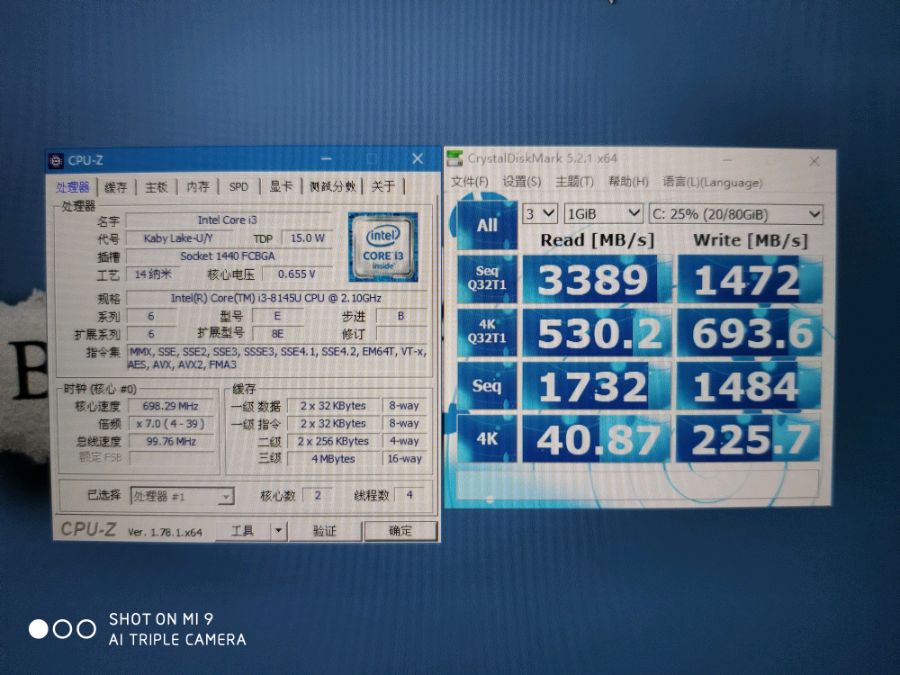Screen dimensions: 900x675
Task: Click the TDP value '15.0 W'
Action: click(308, 238)
